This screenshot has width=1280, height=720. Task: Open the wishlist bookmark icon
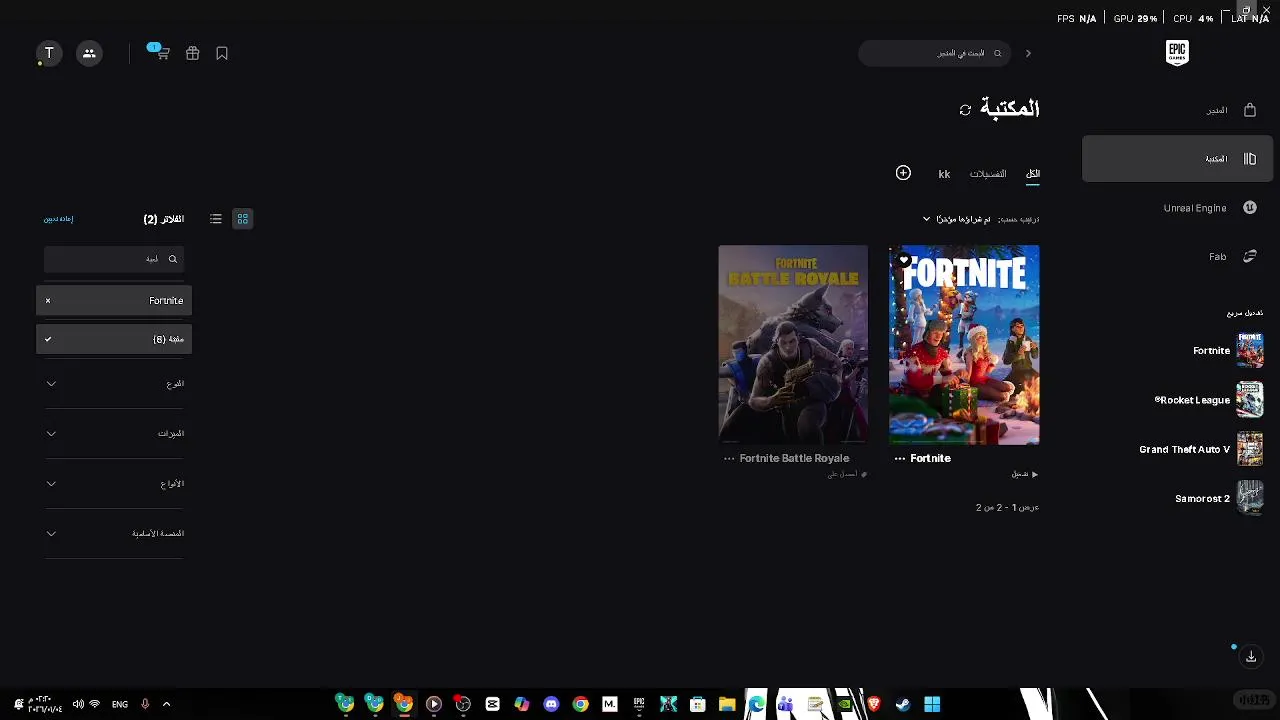tap(222, 54)
